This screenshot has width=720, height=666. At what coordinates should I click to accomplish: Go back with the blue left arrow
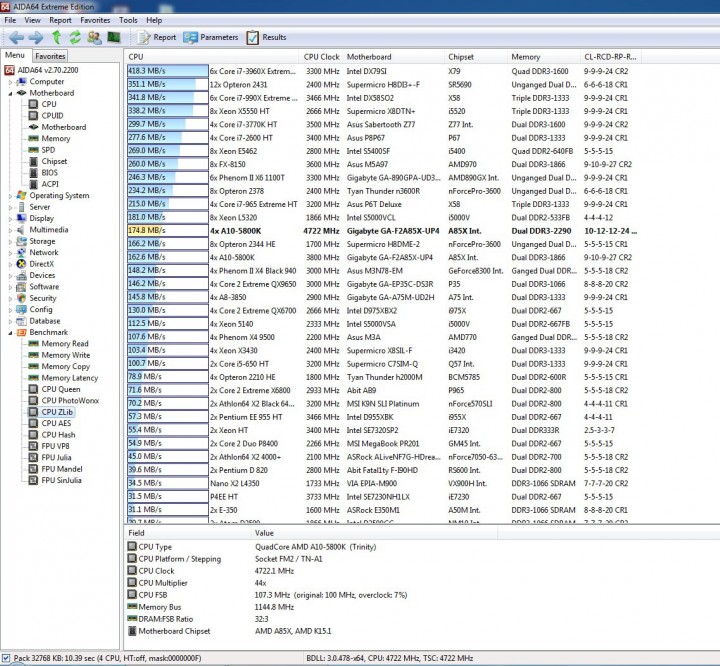tap(16, 37)
